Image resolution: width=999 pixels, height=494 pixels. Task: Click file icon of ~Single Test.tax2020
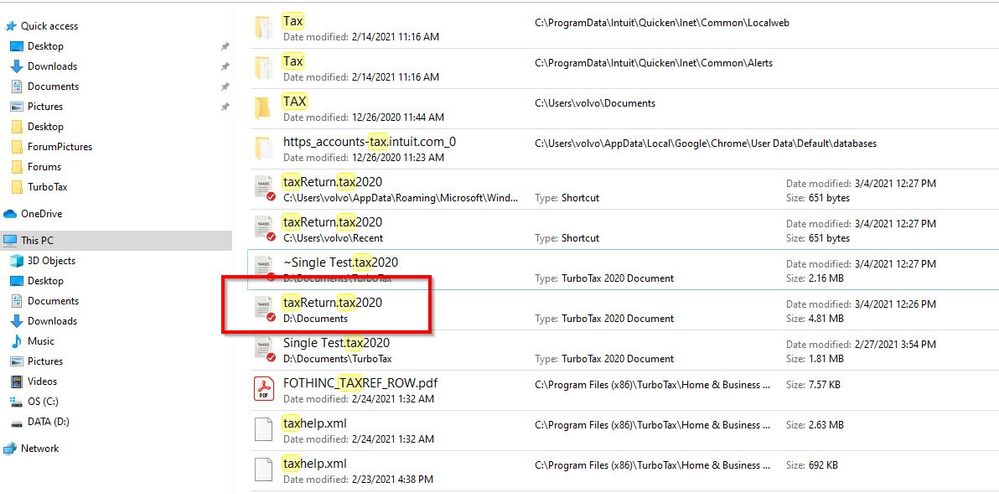264,268
